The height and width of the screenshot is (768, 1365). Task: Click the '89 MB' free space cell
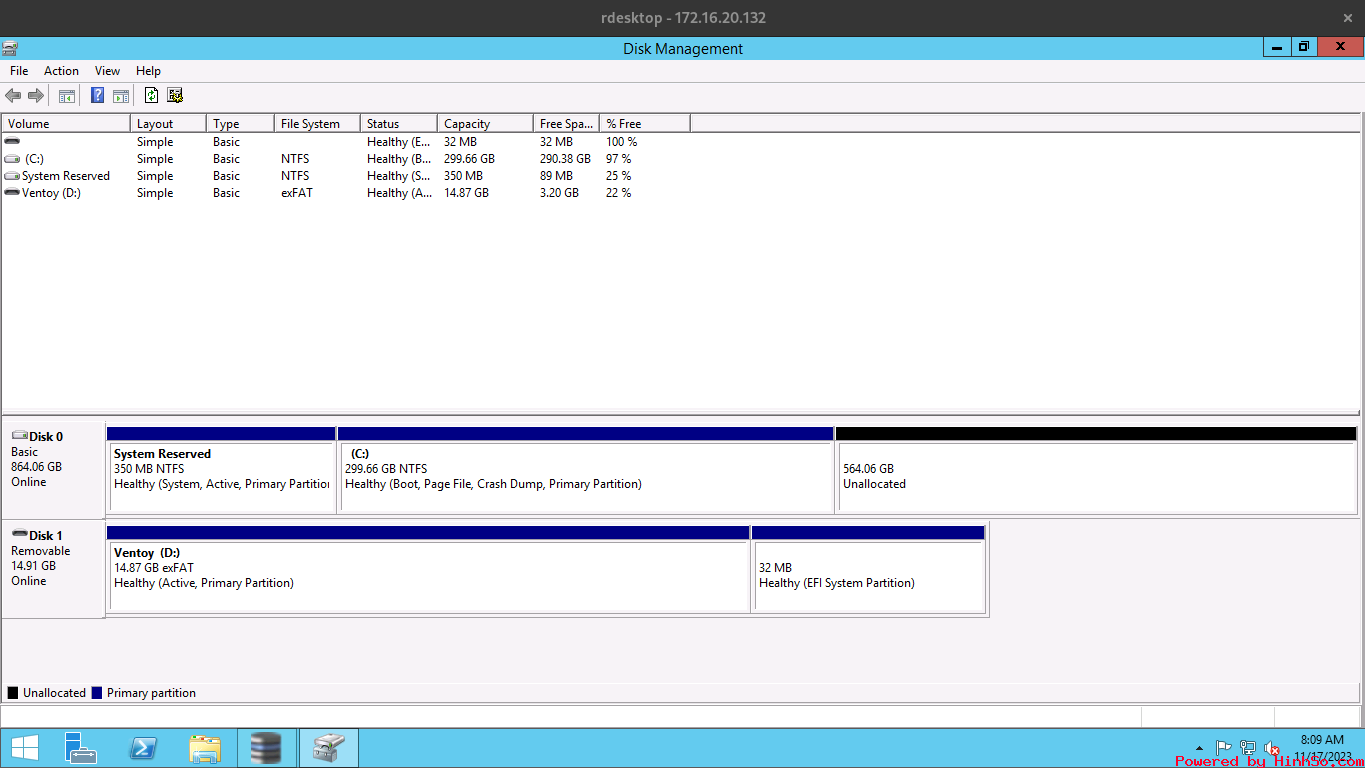pos(556,176)
